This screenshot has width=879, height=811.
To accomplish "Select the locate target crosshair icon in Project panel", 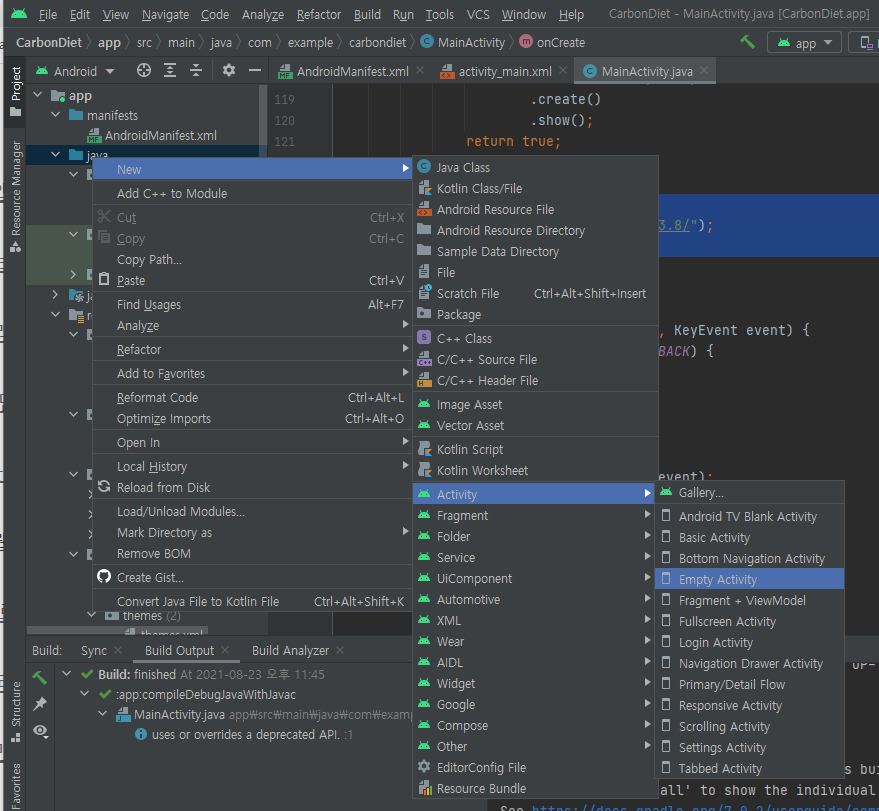I will 144,71.
